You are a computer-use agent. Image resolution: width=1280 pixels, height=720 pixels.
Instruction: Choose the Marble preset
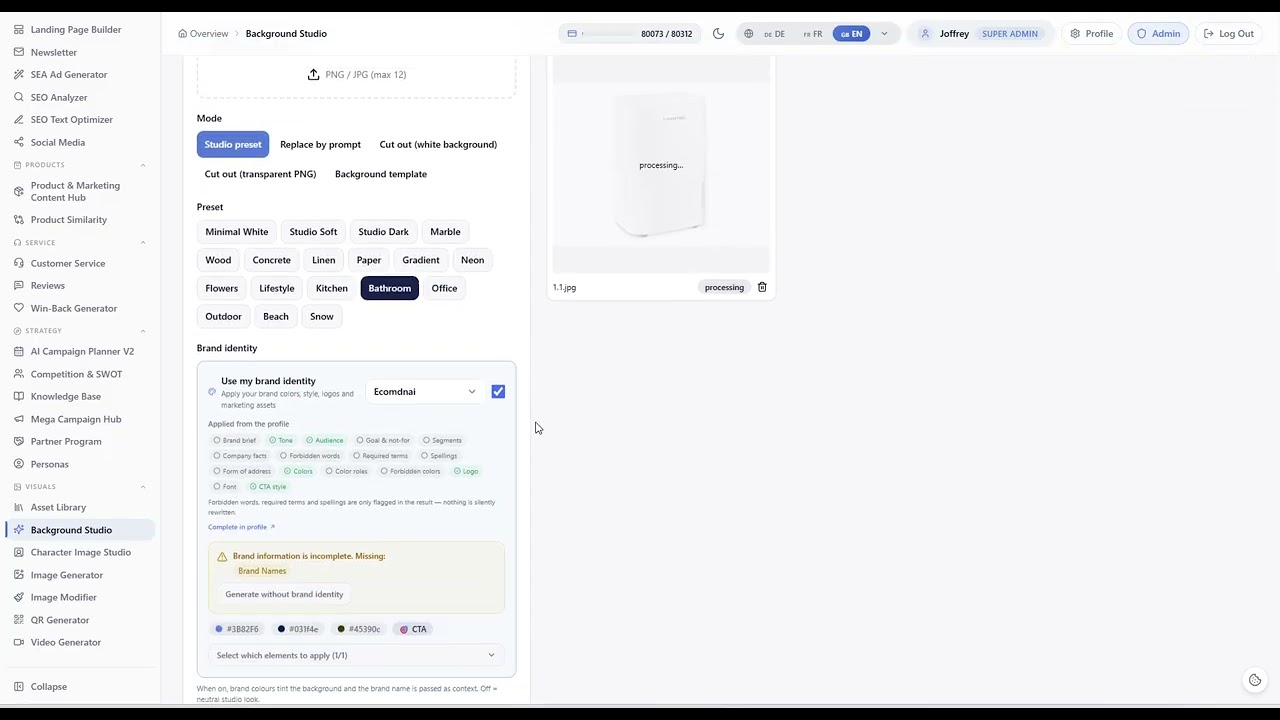pyautogui.click(x=445, y=231)
